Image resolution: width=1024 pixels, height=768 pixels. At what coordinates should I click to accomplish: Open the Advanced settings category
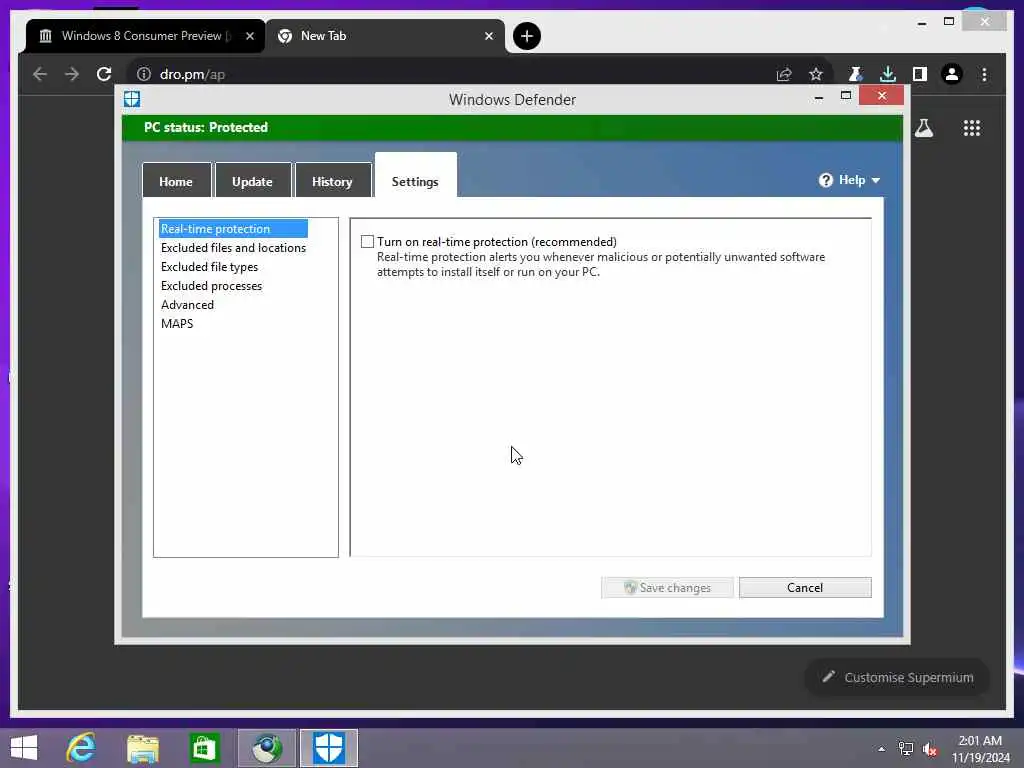[x=187, y=304]
